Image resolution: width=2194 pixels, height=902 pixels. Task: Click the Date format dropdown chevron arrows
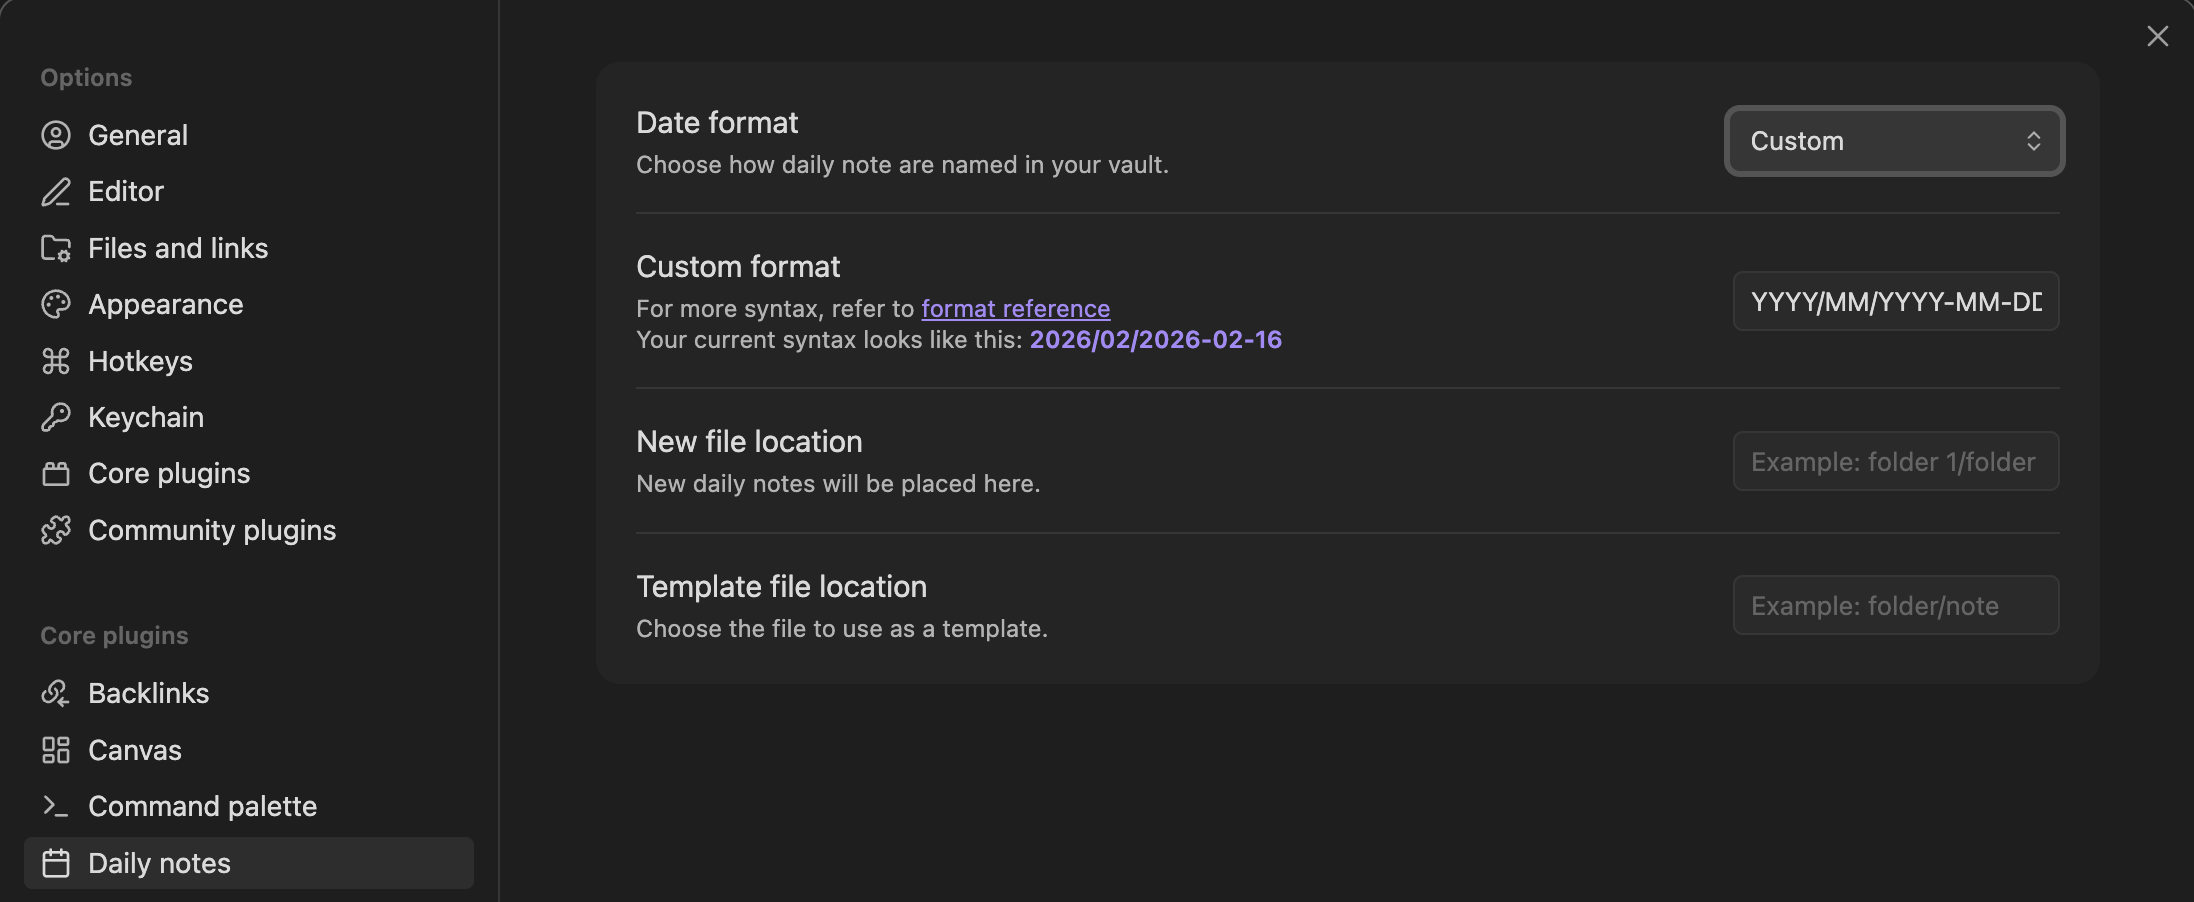[x=2033, y=141]
